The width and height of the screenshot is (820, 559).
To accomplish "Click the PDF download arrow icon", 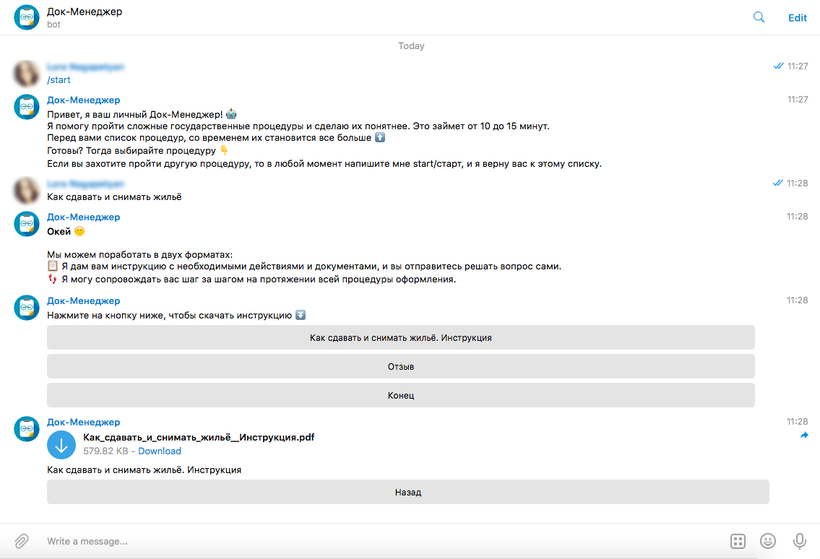I will (x=61, y=445).
